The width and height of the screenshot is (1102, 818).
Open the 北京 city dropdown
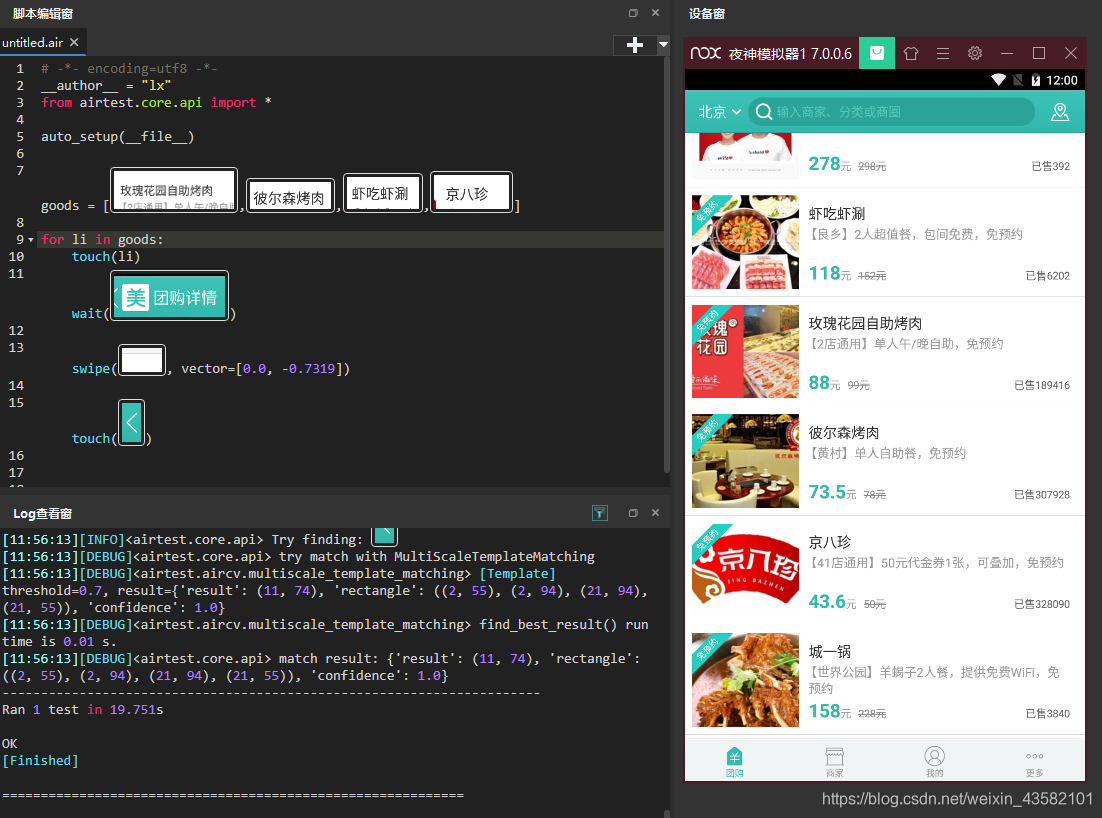click(x=719, y=112)
